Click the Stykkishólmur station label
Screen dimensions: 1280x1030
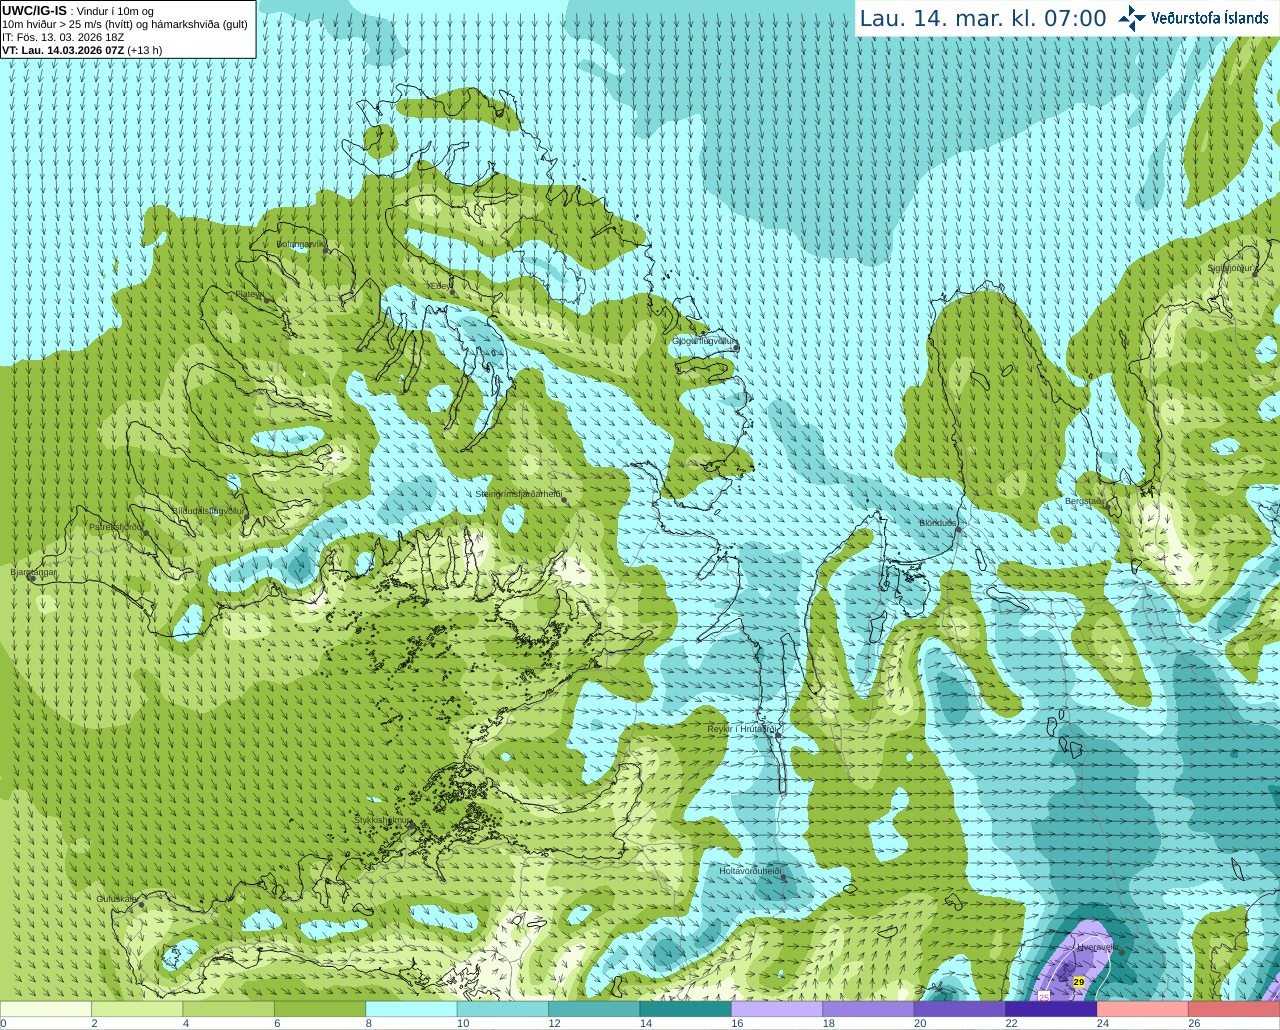click(x=383, y=820)
